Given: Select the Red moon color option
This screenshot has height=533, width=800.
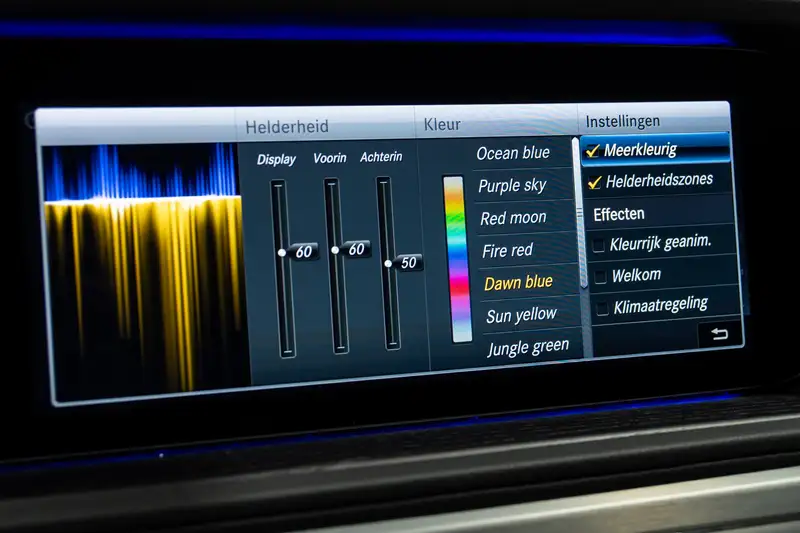Looking at the screenshot, I should [513, 217].
